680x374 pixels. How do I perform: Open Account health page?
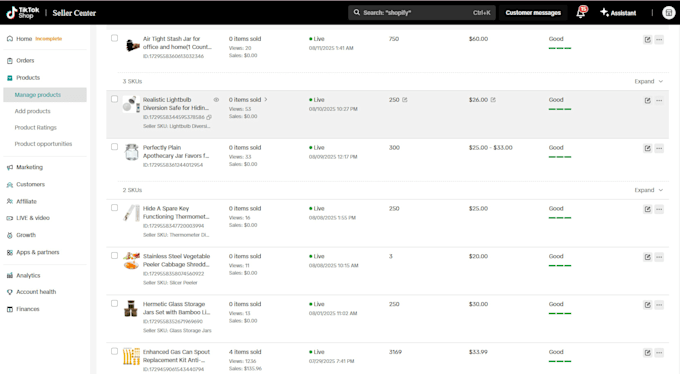pyautogui.click(x=36, y=292)
